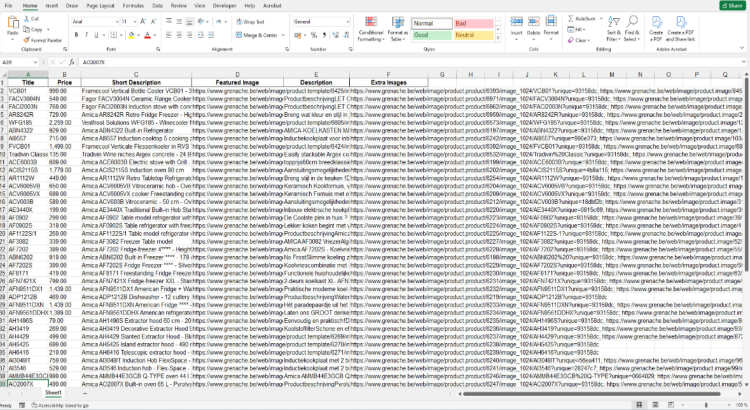Align text right in the cell
Image resolution: width=750 pixels, height=410 pixels.
coord(189,35)
